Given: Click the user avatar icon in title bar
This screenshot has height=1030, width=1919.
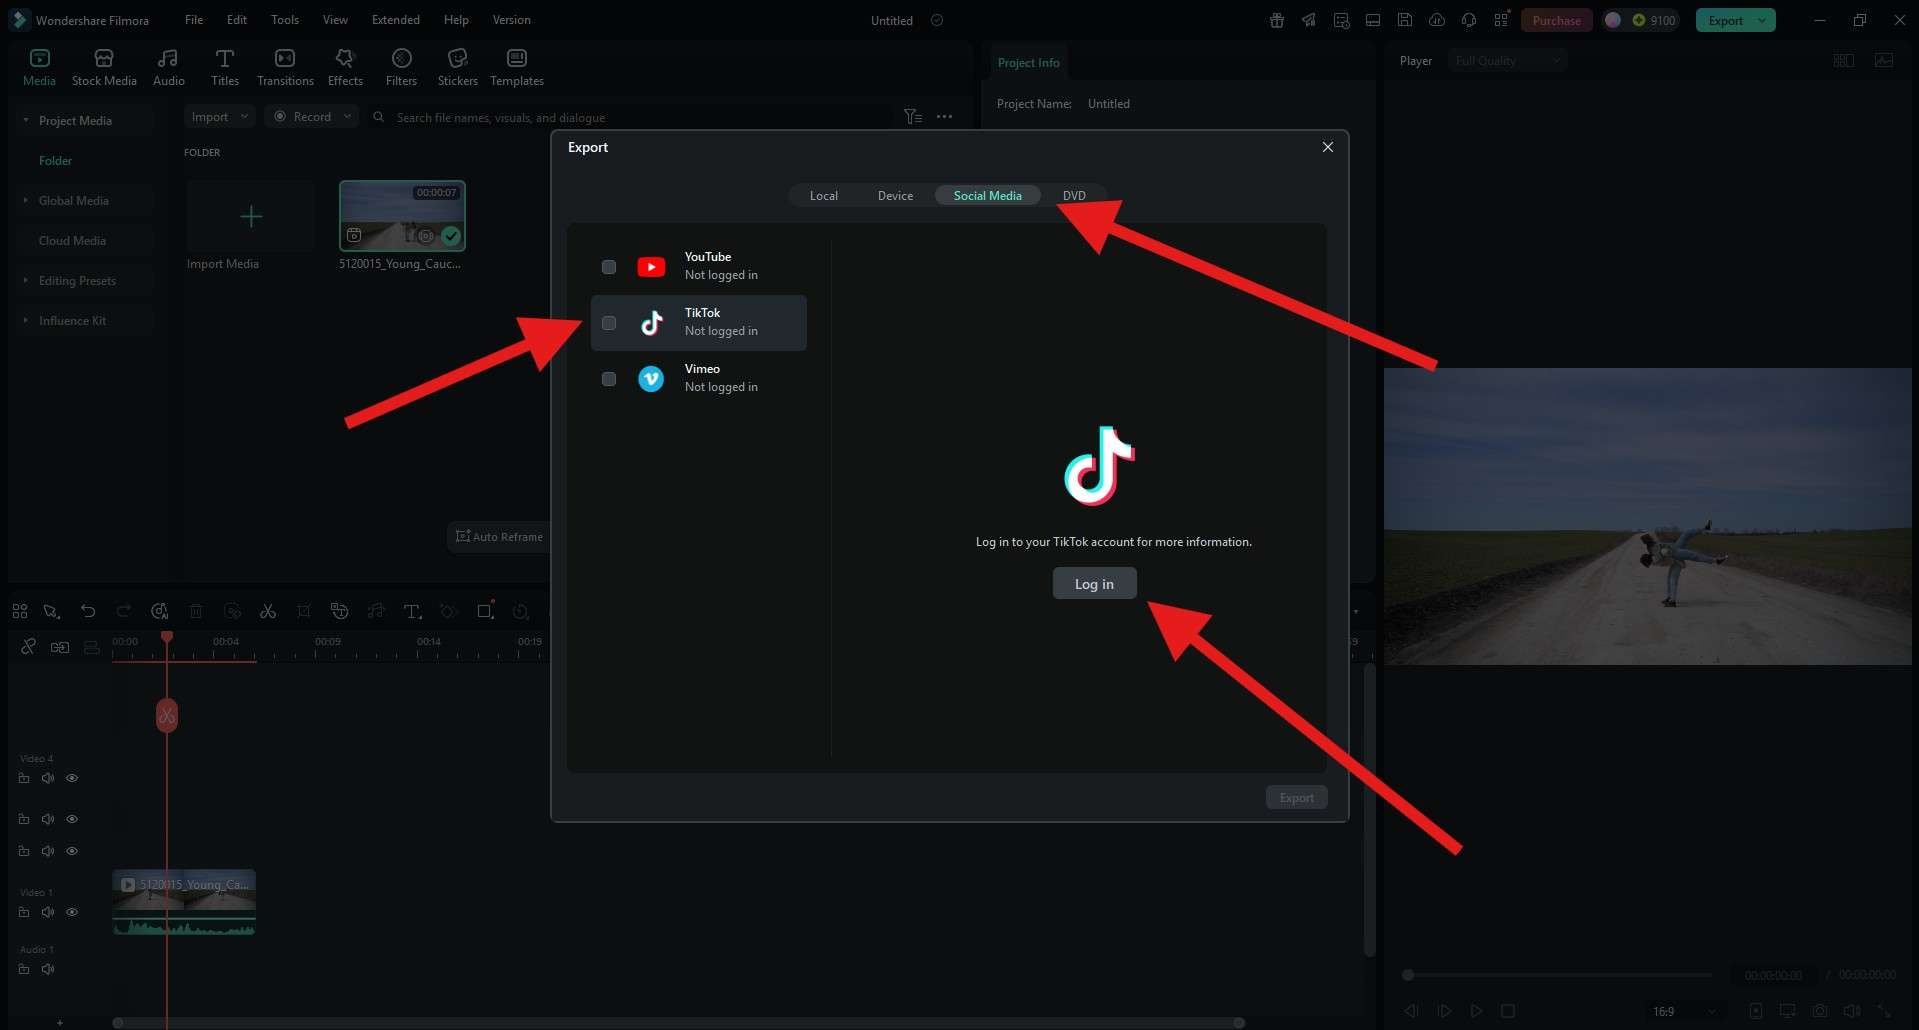Looking at the screenshot, I should (x=1613, y=20).
